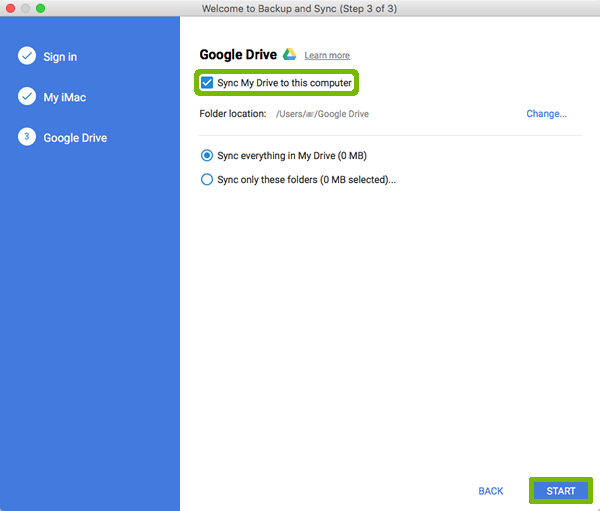Click the folder path /Users/.../Google Drive
Viewport: 600px width, 511px height.
(x=322, y=114)
